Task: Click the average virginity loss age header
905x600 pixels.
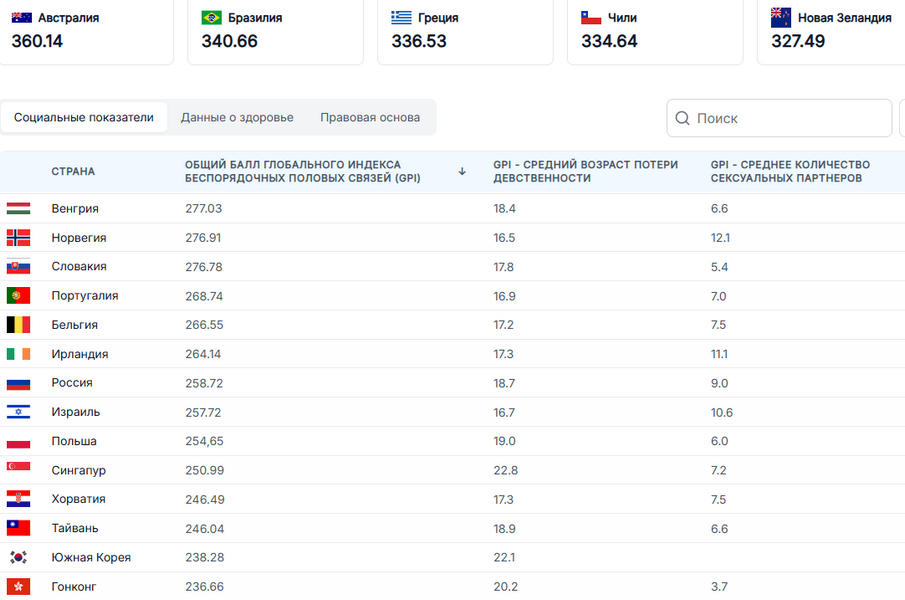Action: (x=585, y=171)
